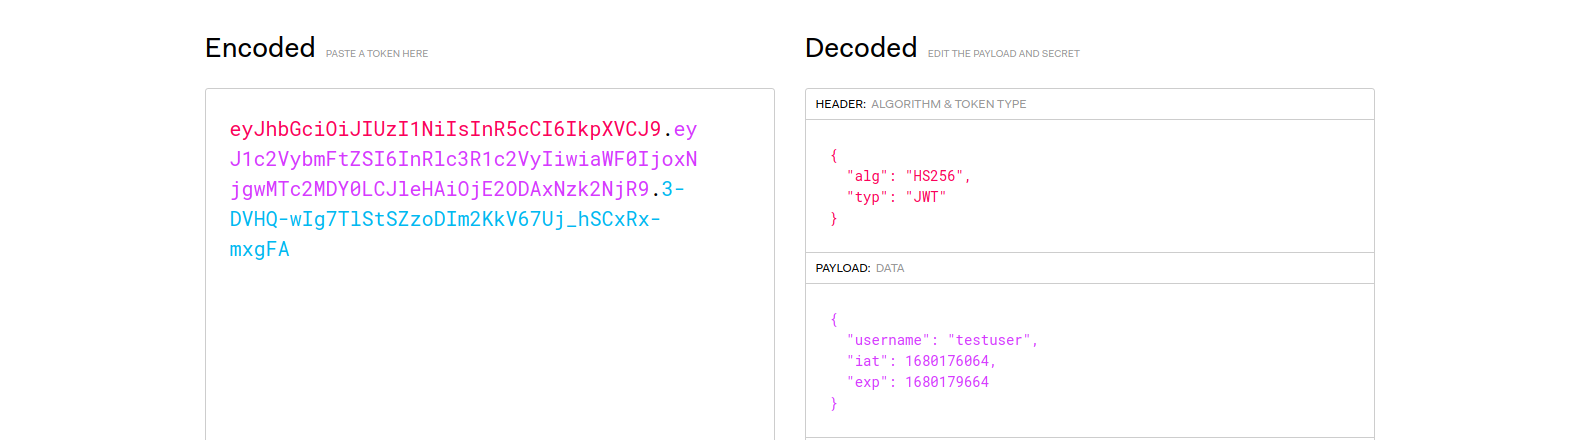Click the blue signature segment of the encoded token
1572x440 pixels.
pyautogui.click(x=445, y=219)
